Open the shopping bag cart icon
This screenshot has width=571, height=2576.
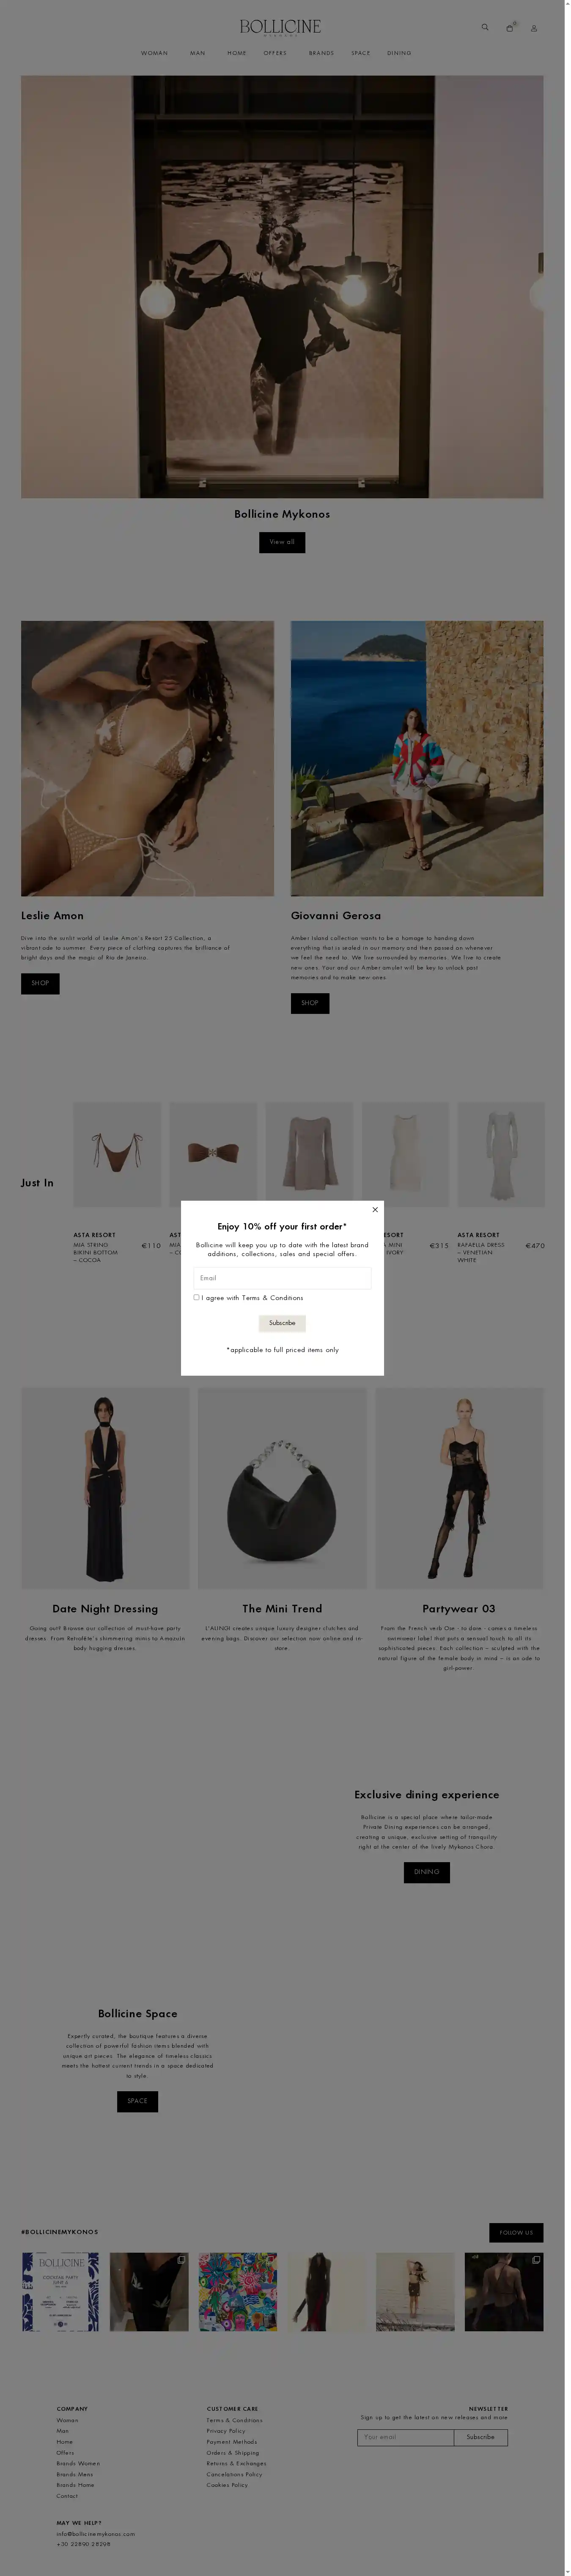pos(510,28)
